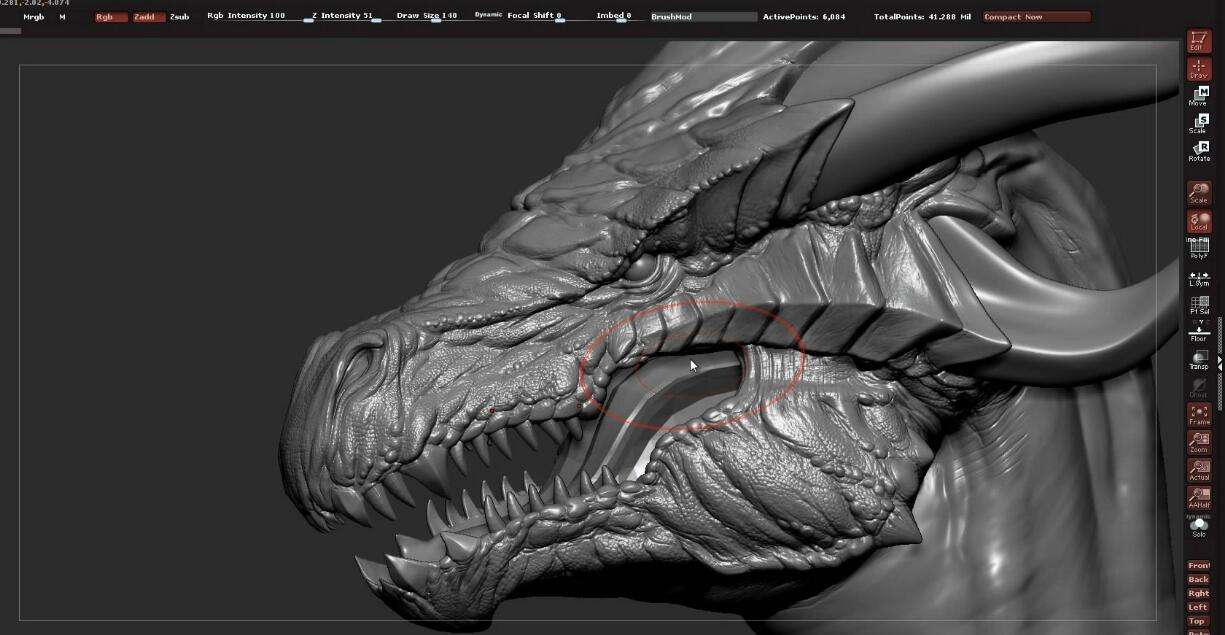Click the Zoom document icon
Viewport: 1225px width, 635px height.
(x=1199, y=443)
